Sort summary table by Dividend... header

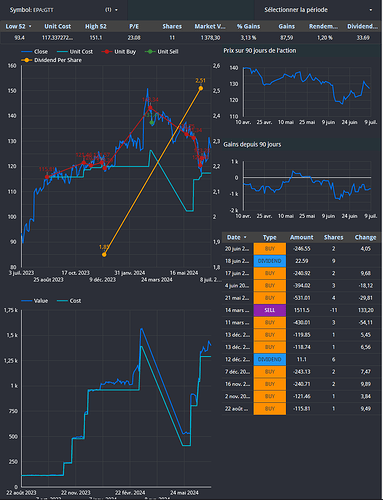(363, 26)
